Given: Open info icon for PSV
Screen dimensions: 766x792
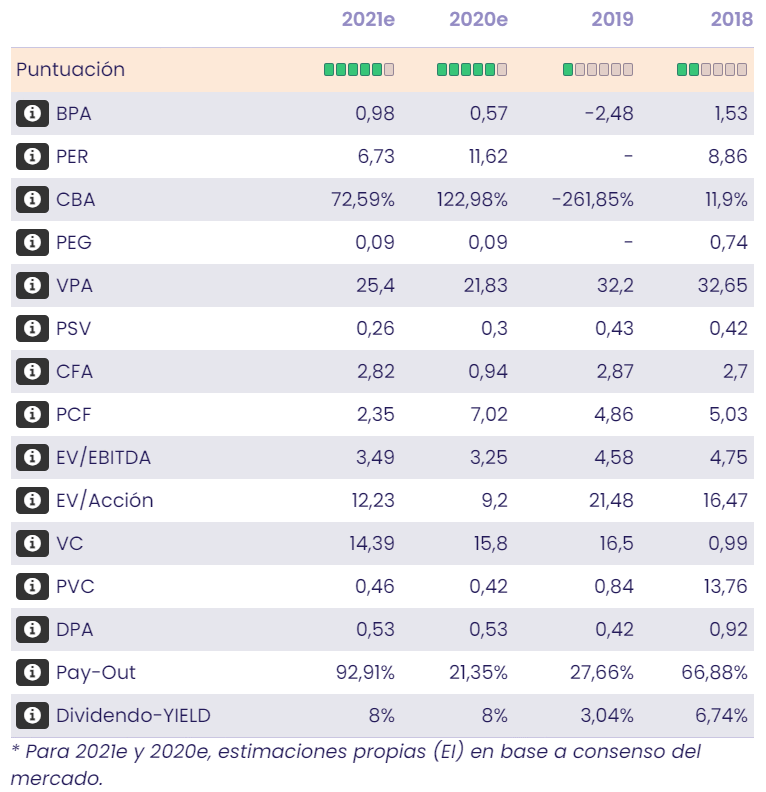Looking at the screenshot, I should click(x=32, y=328).
